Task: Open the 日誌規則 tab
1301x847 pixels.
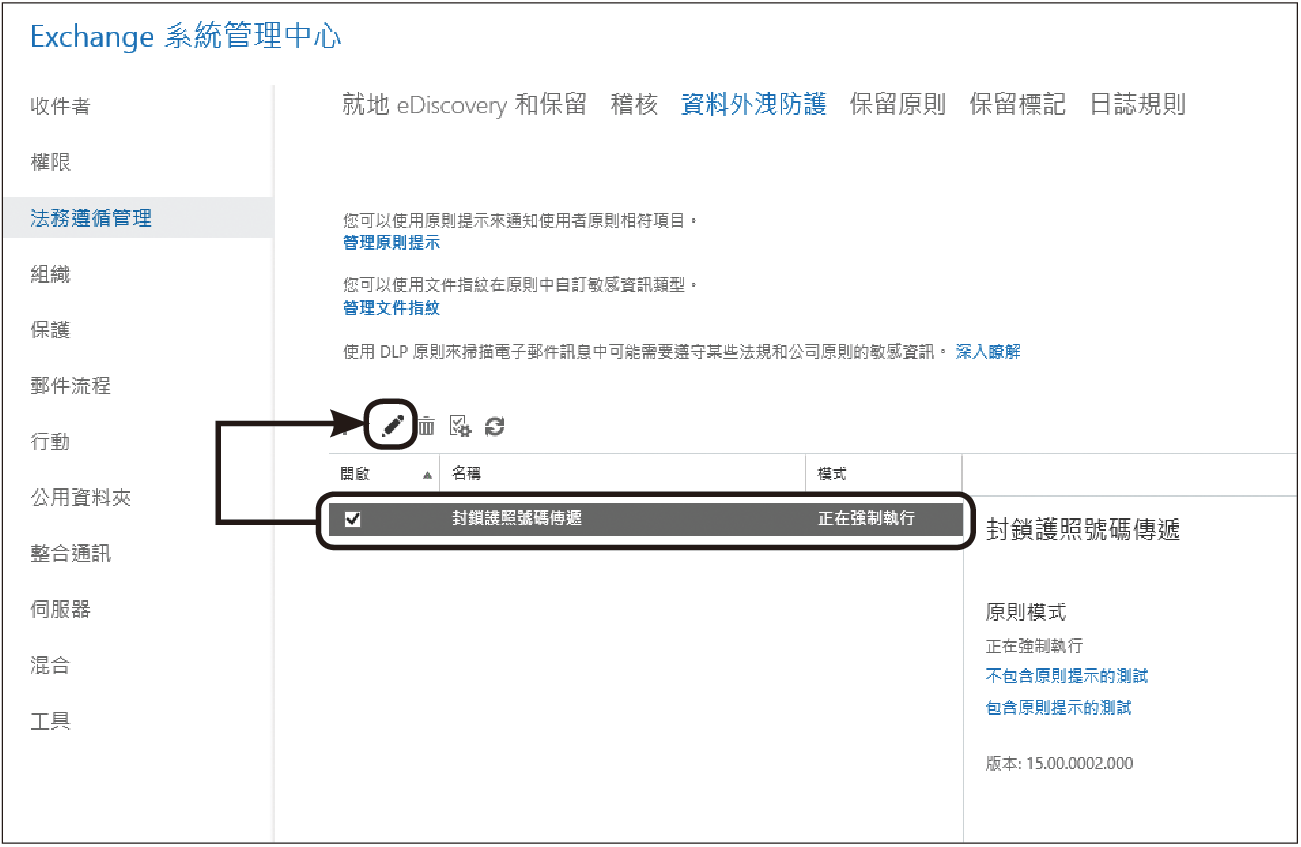Action: point(1137,104)
